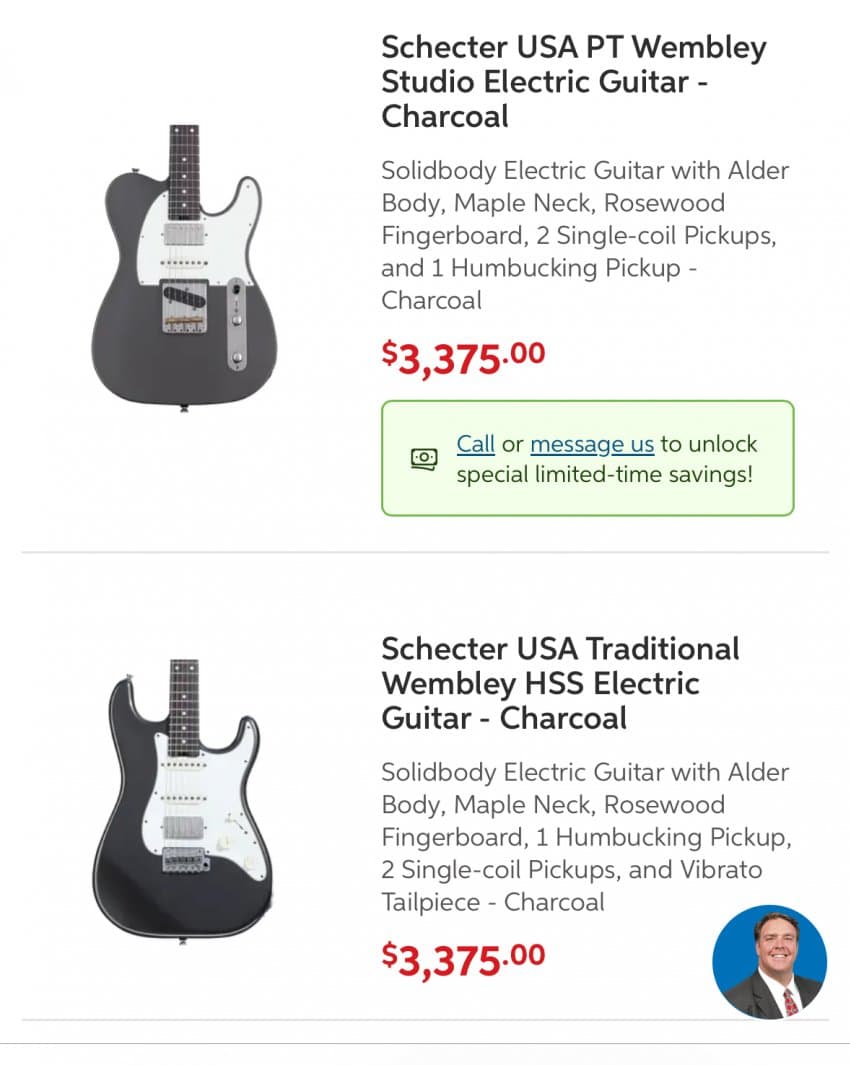Click the control plate on PT Wembley image
Image resolution: width=850 pixels, height=1065 pixels.
(x=236, y=324)
